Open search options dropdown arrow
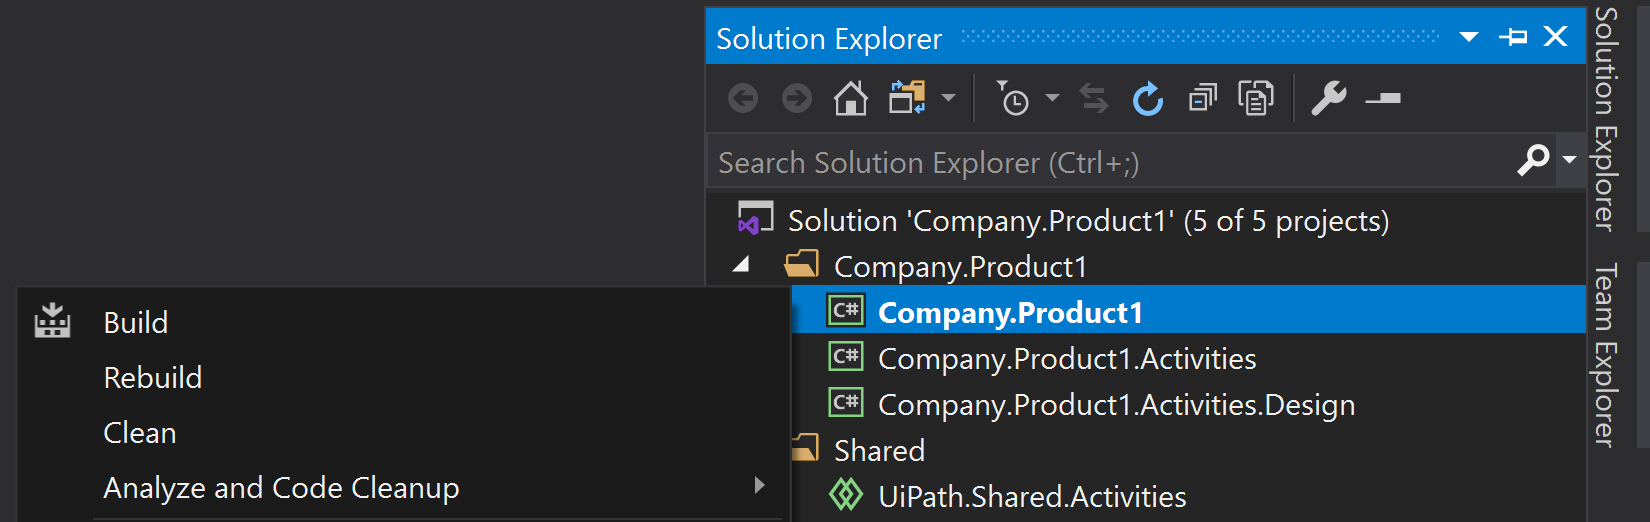Screen dimensions: 1650x522 point(1569,159)
